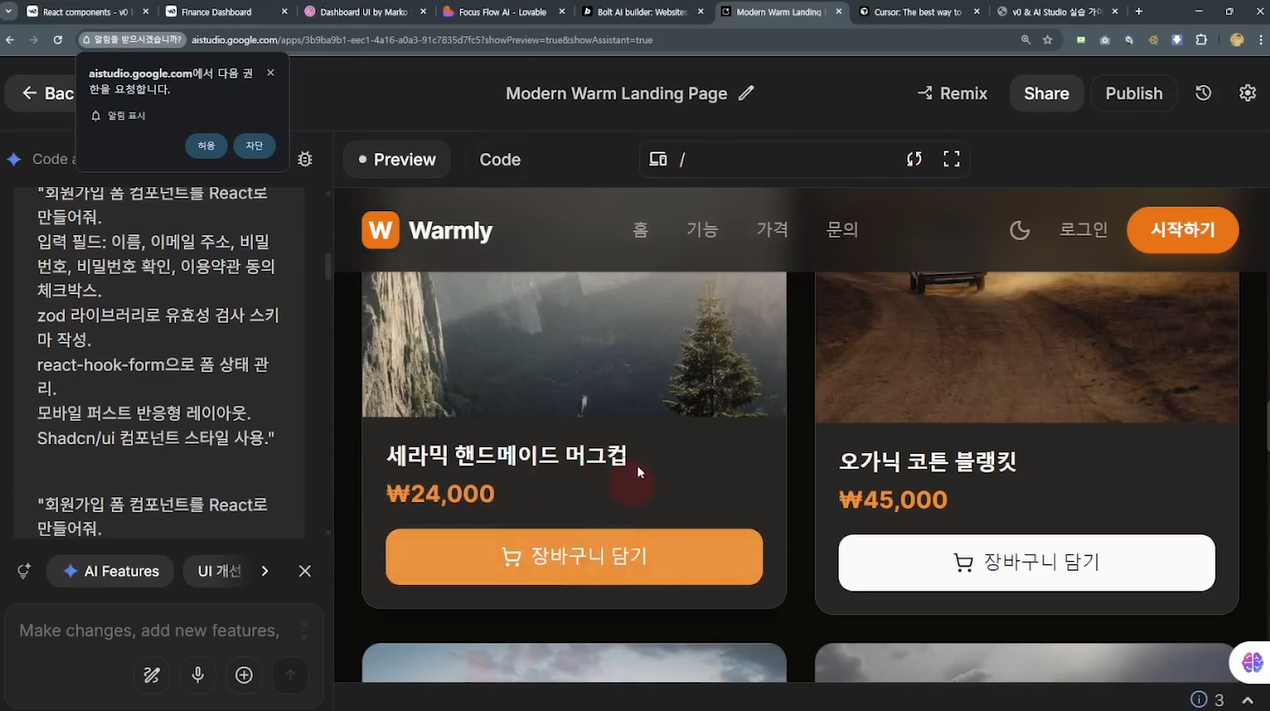The image size is (1270, 711).
Task: Click the browser profile avatar
Action: [1237, 40]
